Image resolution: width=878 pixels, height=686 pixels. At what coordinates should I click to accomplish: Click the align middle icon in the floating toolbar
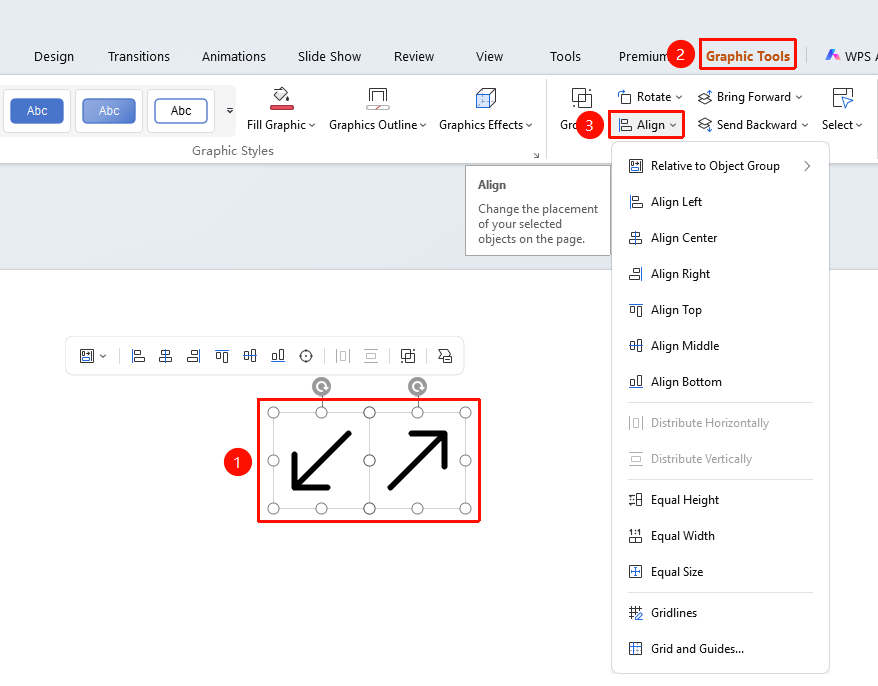click(250, 356)
